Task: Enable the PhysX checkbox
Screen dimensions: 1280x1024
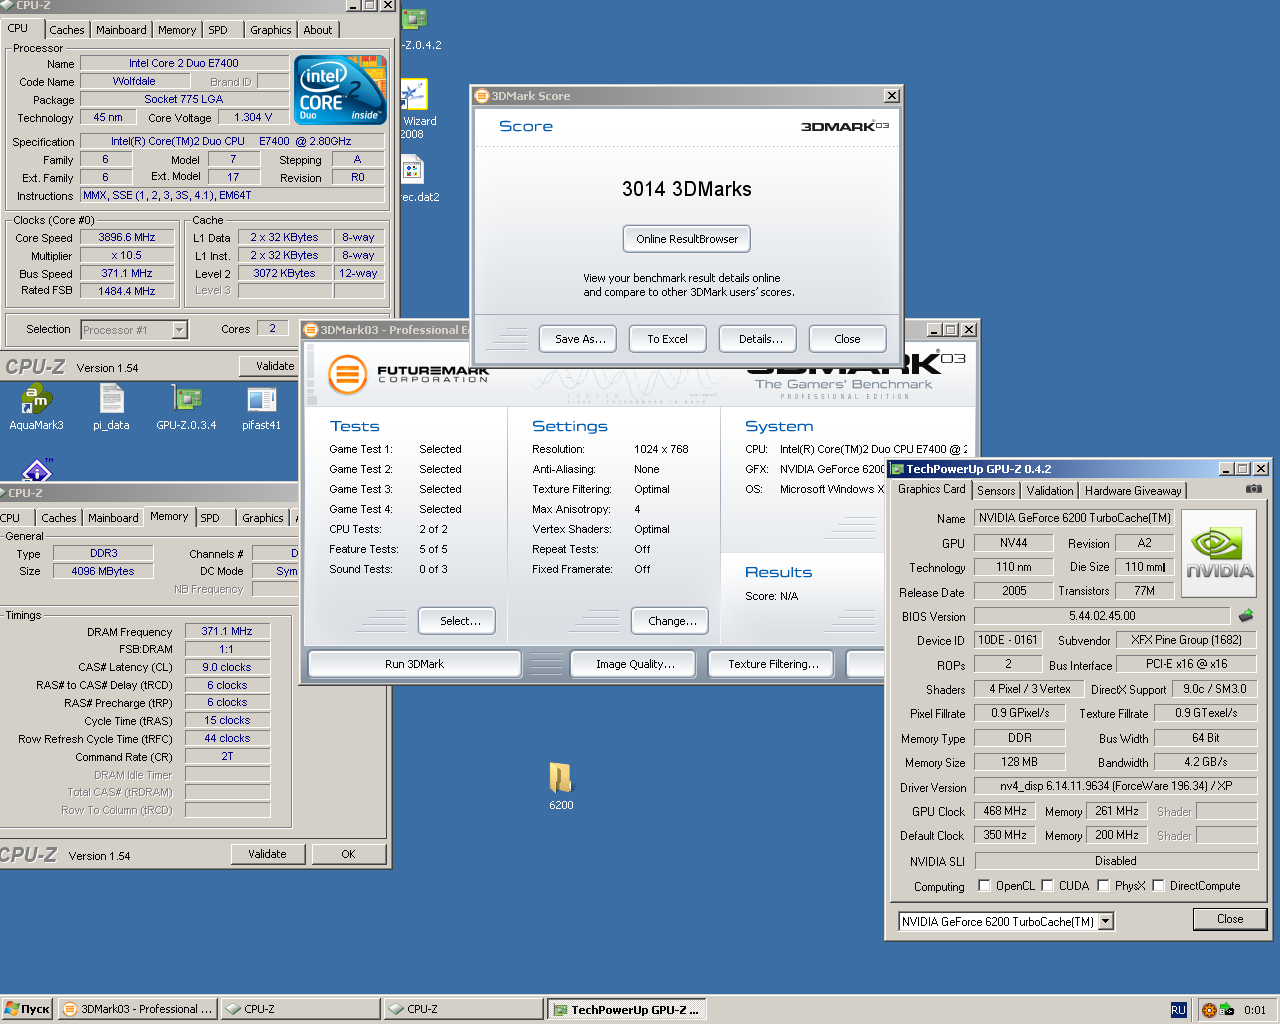Action: tap(1103, 885)
